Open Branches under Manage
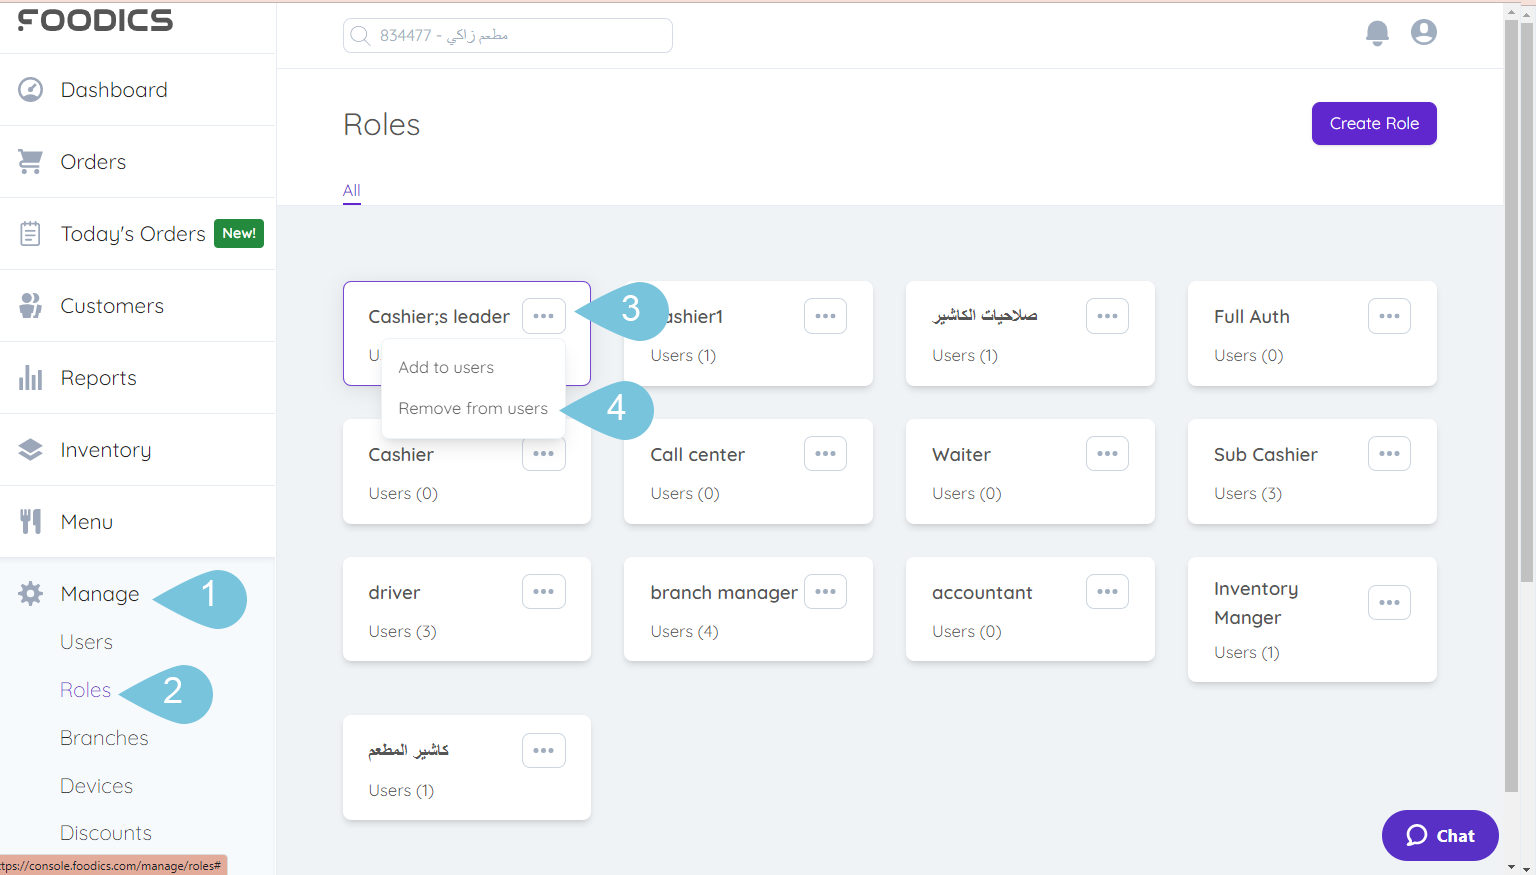 pos(104,737)
